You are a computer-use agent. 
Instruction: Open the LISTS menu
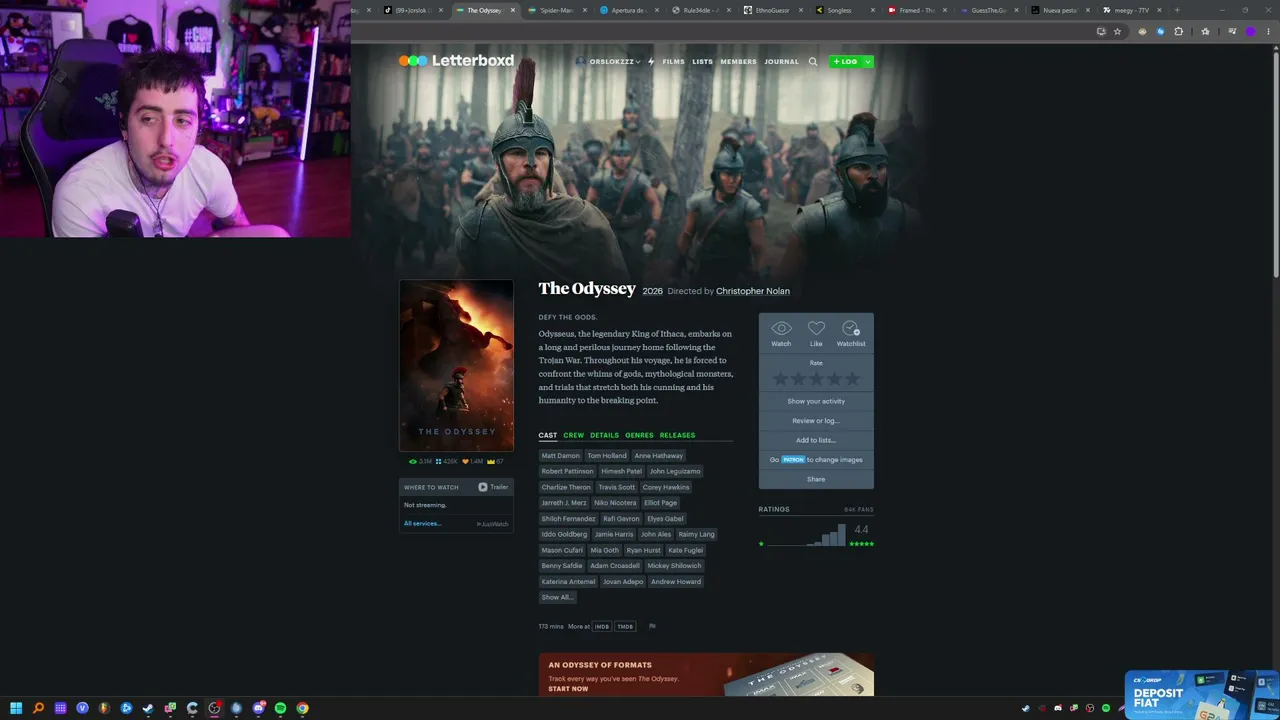[x=702, y=62]
